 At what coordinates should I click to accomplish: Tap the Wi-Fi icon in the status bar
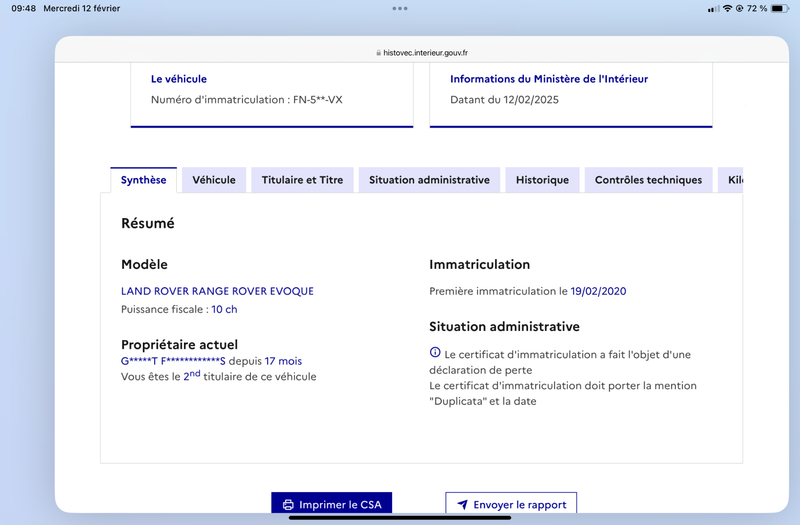(728, 8)
